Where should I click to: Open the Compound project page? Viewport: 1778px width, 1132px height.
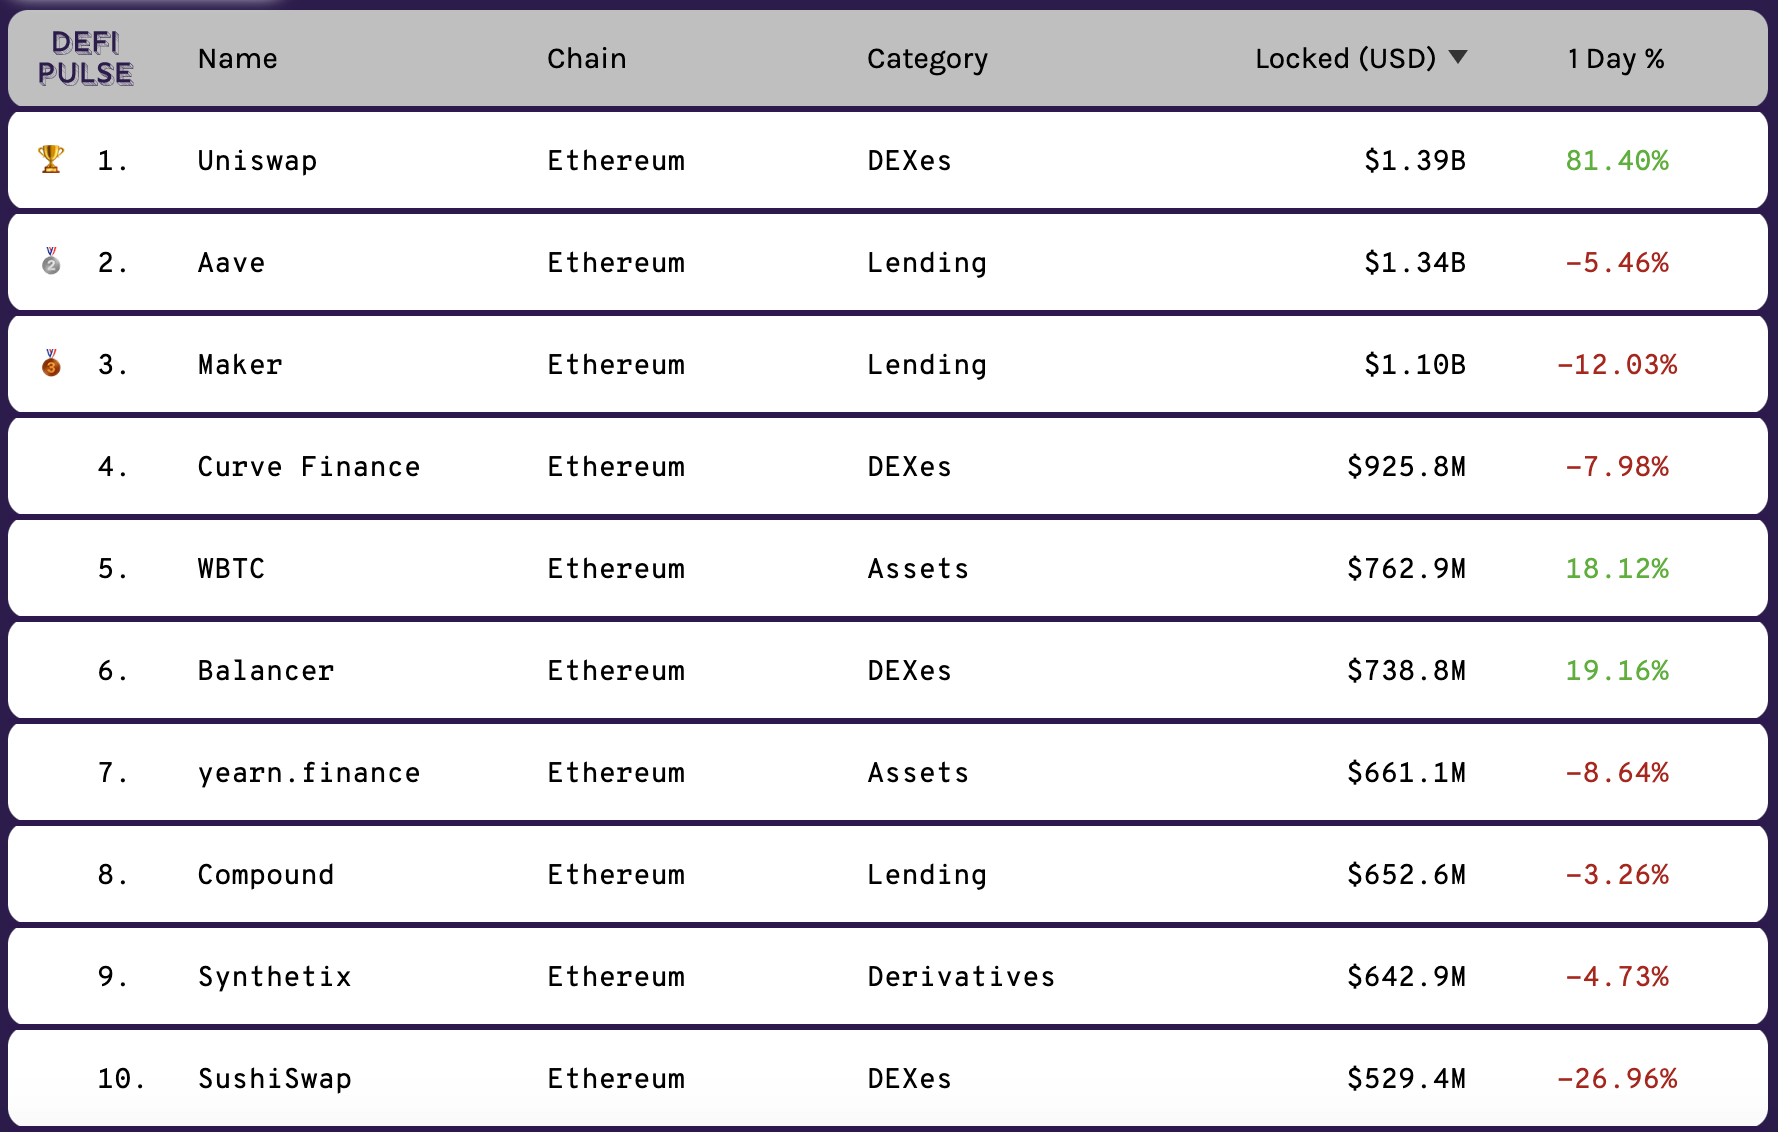coord(266,875)
